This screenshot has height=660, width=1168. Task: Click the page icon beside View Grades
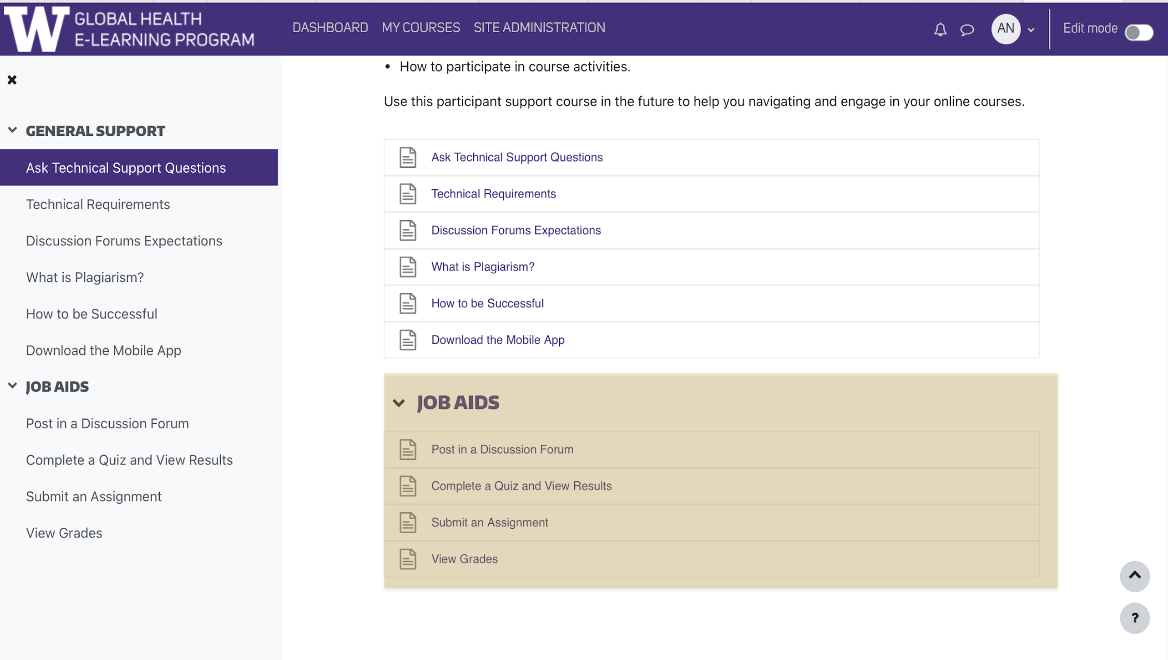pos(408,559)
